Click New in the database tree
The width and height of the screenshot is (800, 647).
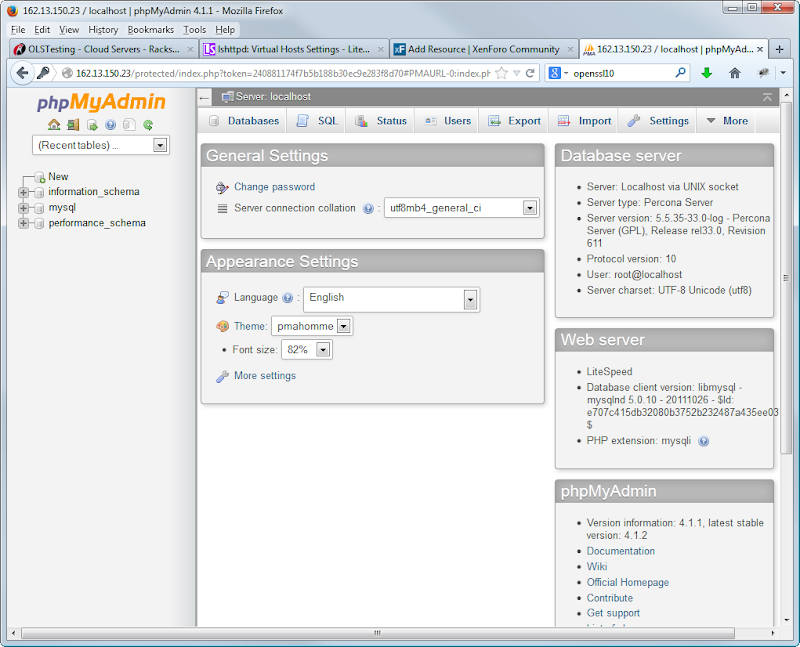pos(58,177)
